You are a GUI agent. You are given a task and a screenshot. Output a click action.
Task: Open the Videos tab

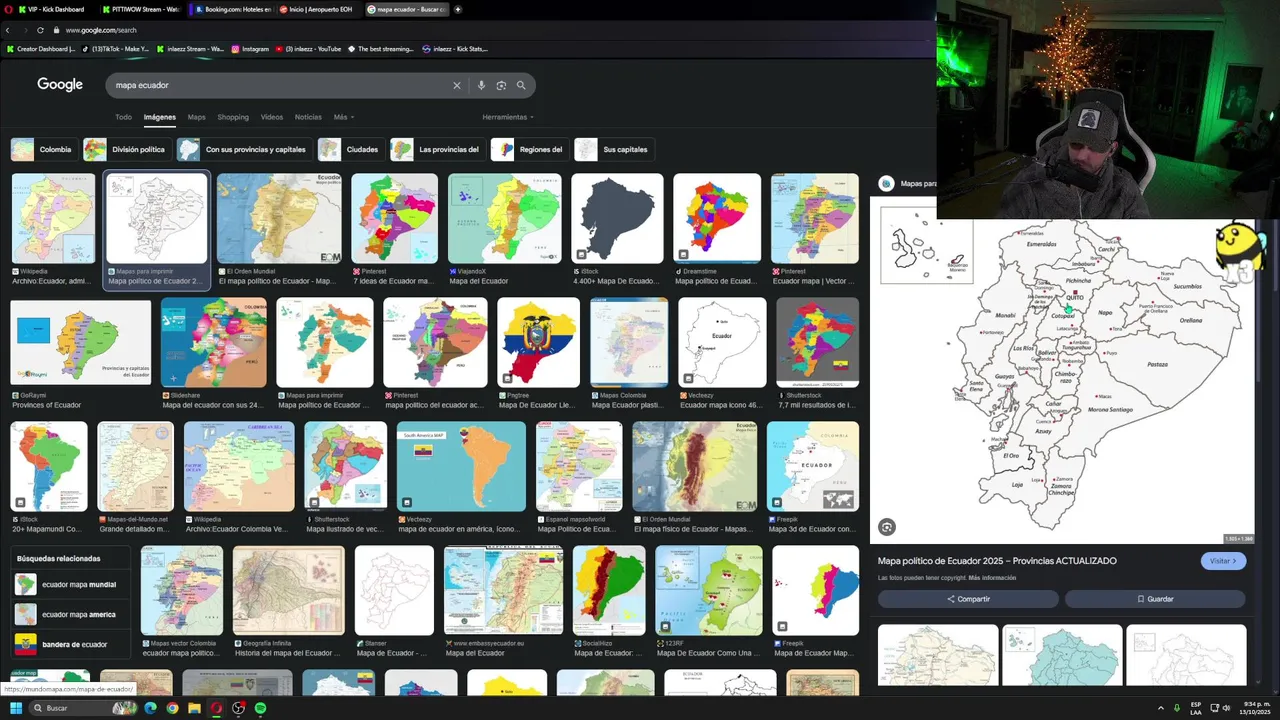coord(272,117)
